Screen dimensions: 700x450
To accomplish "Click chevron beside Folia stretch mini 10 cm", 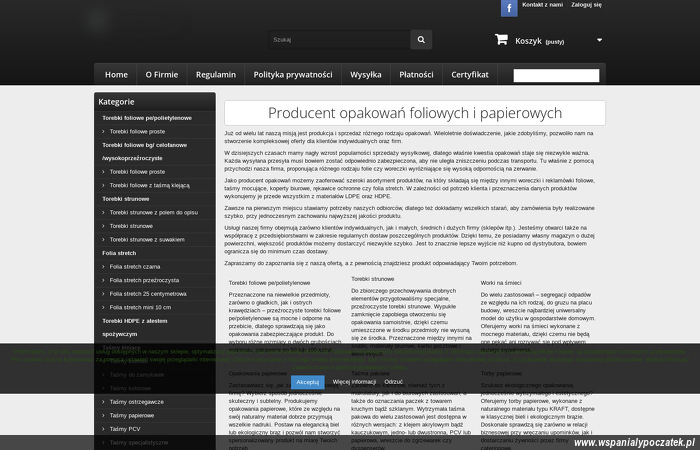I will pos(104,307).
